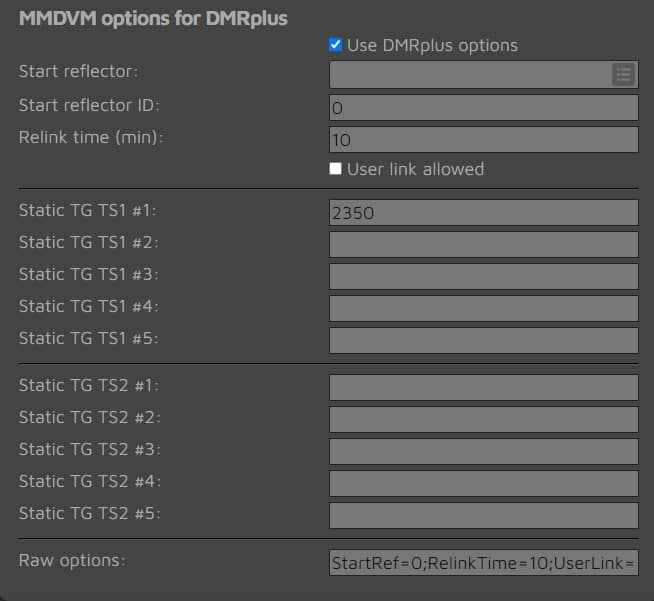Focus the Static TG TS1 #2 field
654x601 pixels.
pos(483,244)
